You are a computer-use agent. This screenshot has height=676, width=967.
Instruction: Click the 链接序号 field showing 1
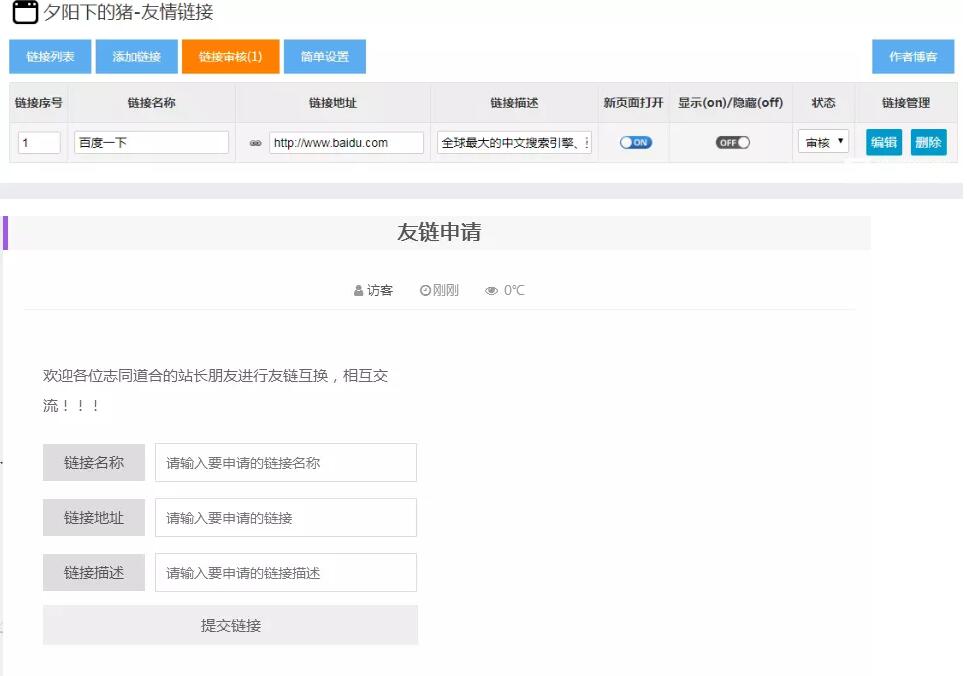[x=39, y=142]
